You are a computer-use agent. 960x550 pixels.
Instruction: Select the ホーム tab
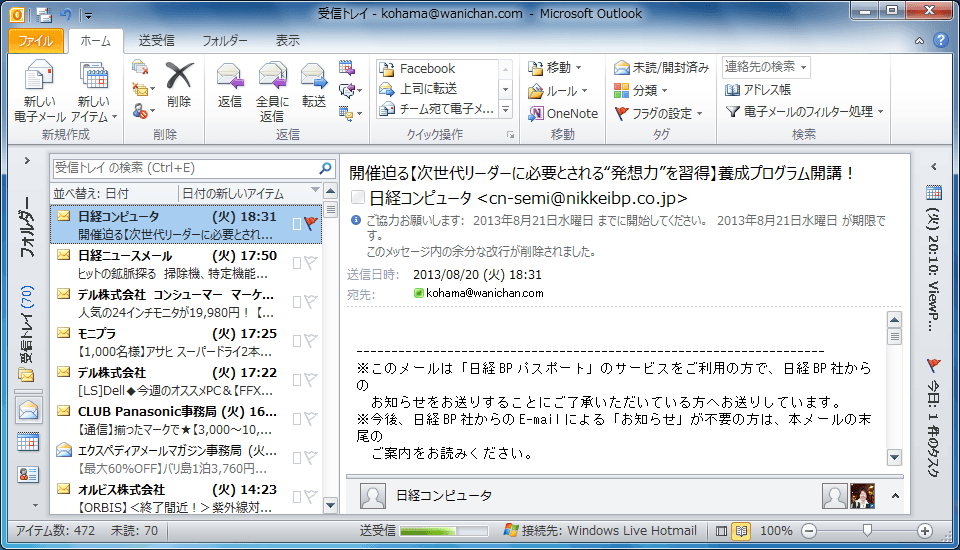pyautogui.click(x=96, y=41)
